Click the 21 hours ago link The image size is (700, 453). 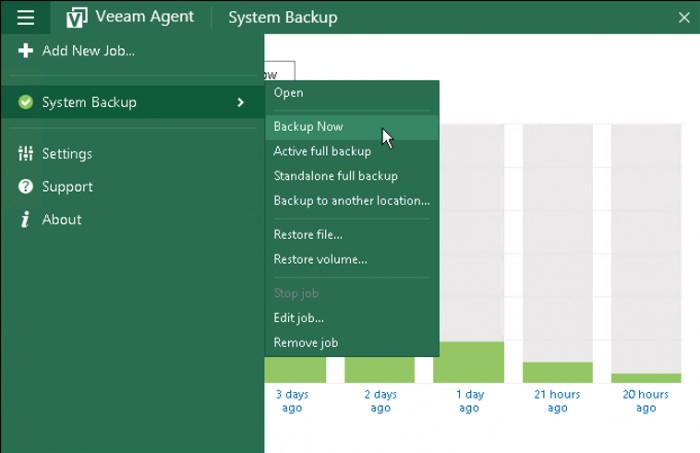click(x=557, y=401)
